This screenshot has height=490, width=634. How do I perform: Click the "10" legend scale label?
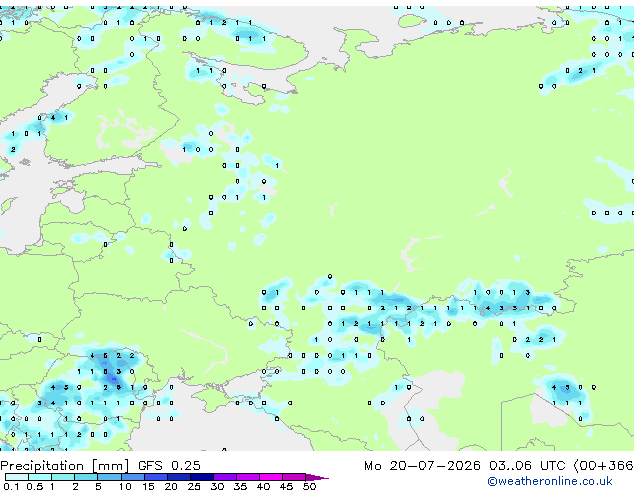tap(125, 486)
